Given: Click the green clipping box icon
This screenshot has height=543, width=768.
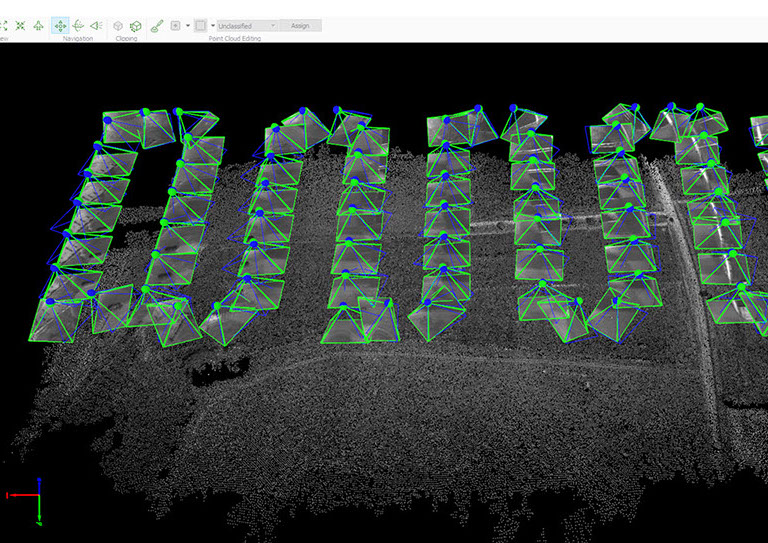Looking at the screenshot, I should click(x=135, y=25).
